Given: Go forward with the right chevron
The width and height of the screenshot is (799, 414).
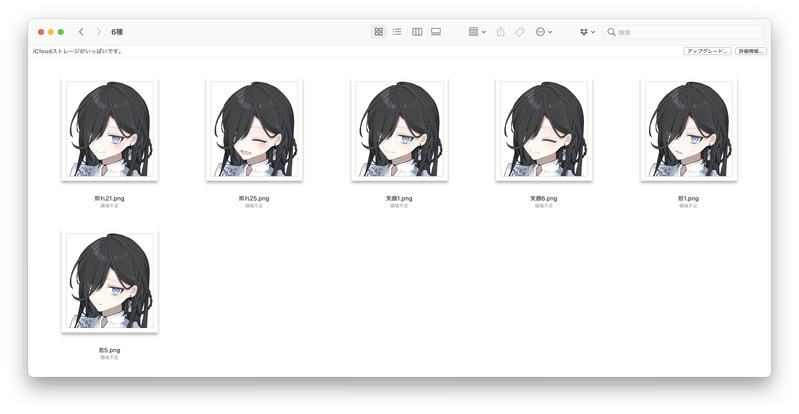Looking at the screenshot, I should click(99, 32).
